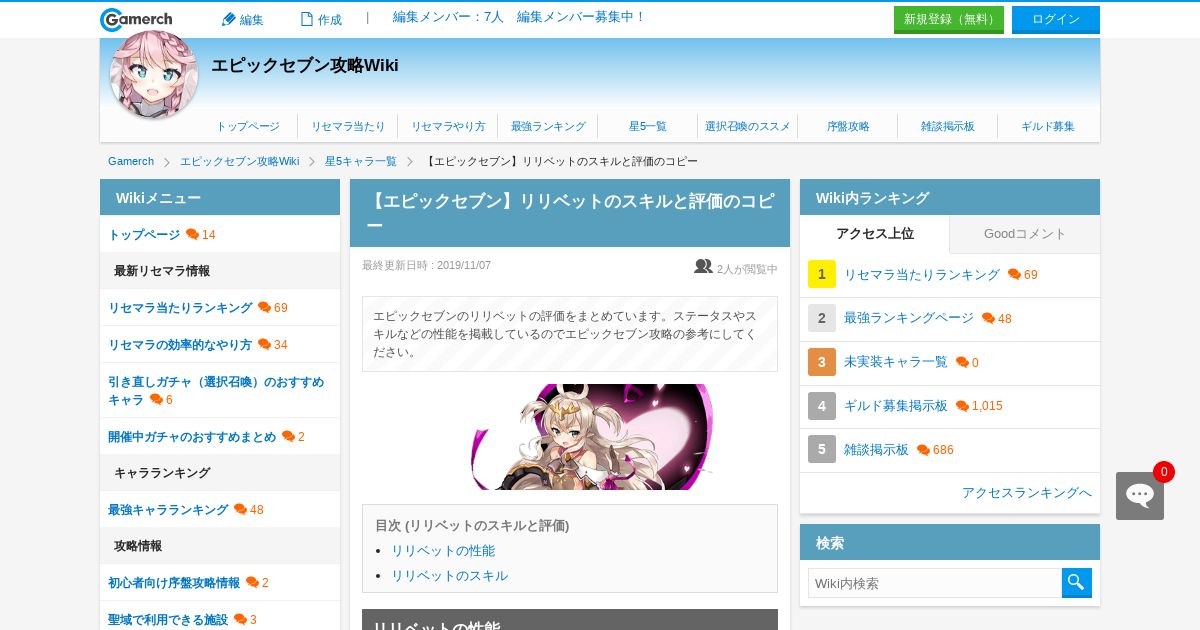Click the viewers people icon
This screenshot has width=1200, height=630.
click(x=703, y=267)
